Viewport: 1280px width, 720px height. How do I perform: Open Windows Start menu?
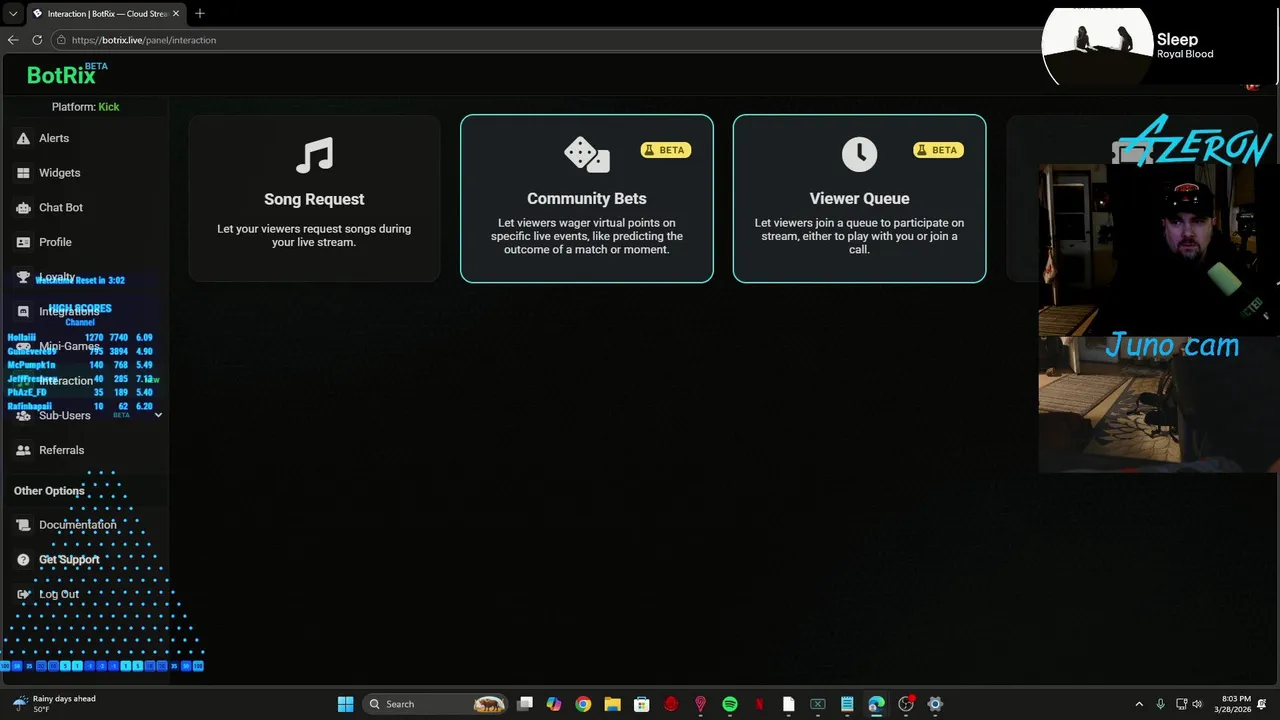345,704
